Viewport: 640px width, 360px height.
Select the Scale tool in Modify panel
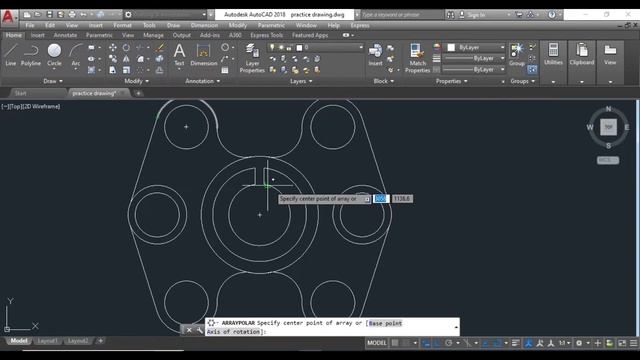[x=127, y=70]
